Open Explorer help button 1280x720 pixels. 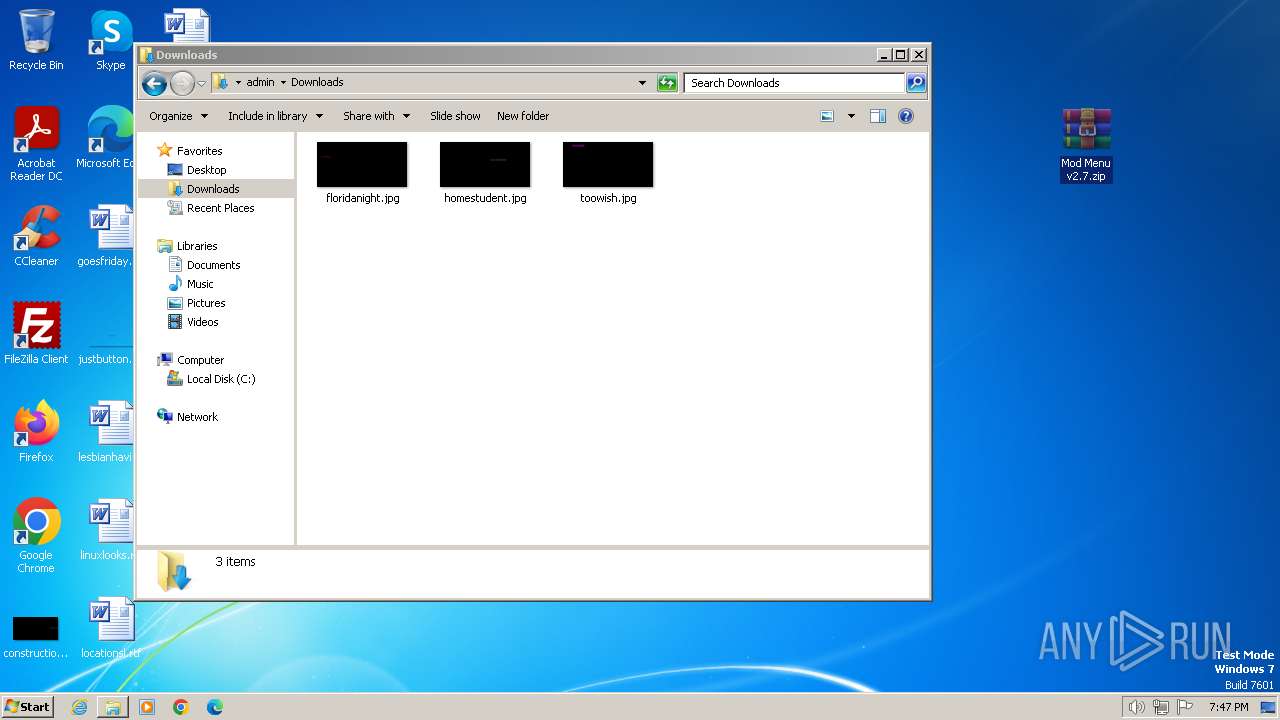pos(906,116)
